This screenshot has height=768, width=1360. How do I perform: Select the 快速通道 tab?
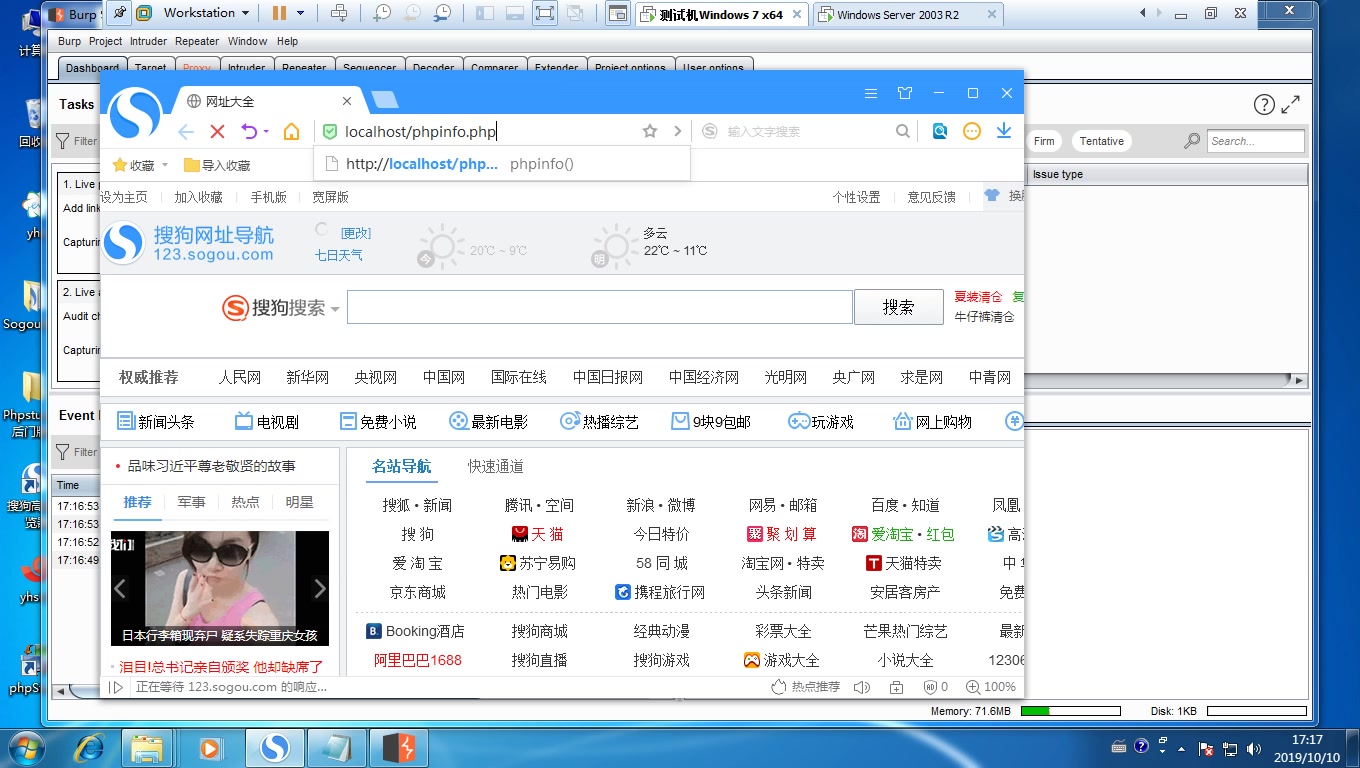[495, 466]
